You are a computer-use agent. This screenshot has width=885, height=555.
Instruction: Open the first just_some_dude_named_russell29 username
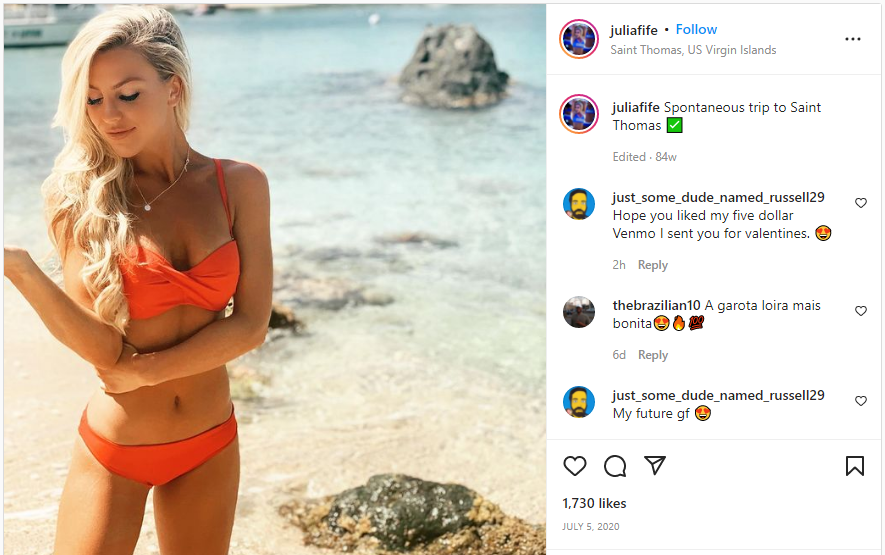pyautogui.click(x=718, y=197)
